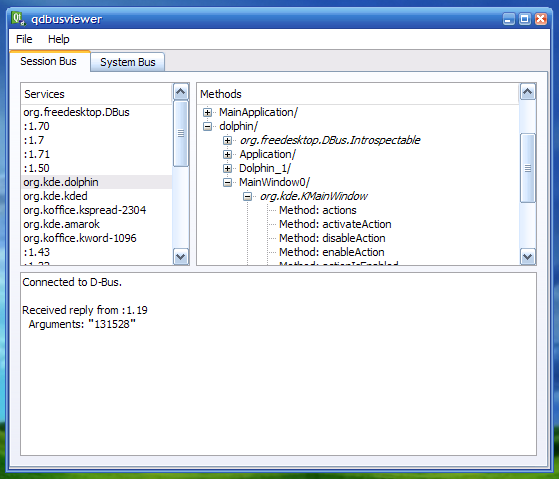559x479 pixels.
Task: Select the org.kde.KMainWindow interface label
Action: [314, 196]
